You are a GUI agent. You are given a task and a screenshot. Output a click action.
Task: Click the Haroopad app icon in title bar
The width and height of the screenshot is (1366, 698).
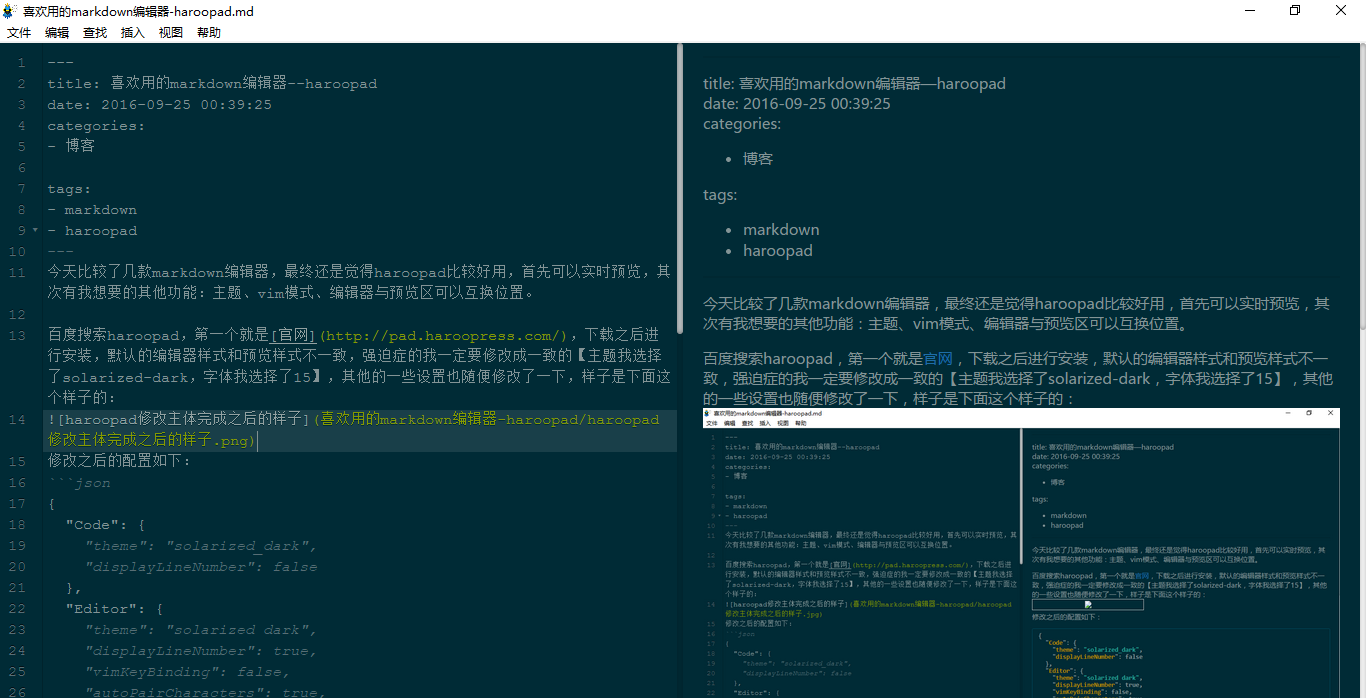(11, 11)
